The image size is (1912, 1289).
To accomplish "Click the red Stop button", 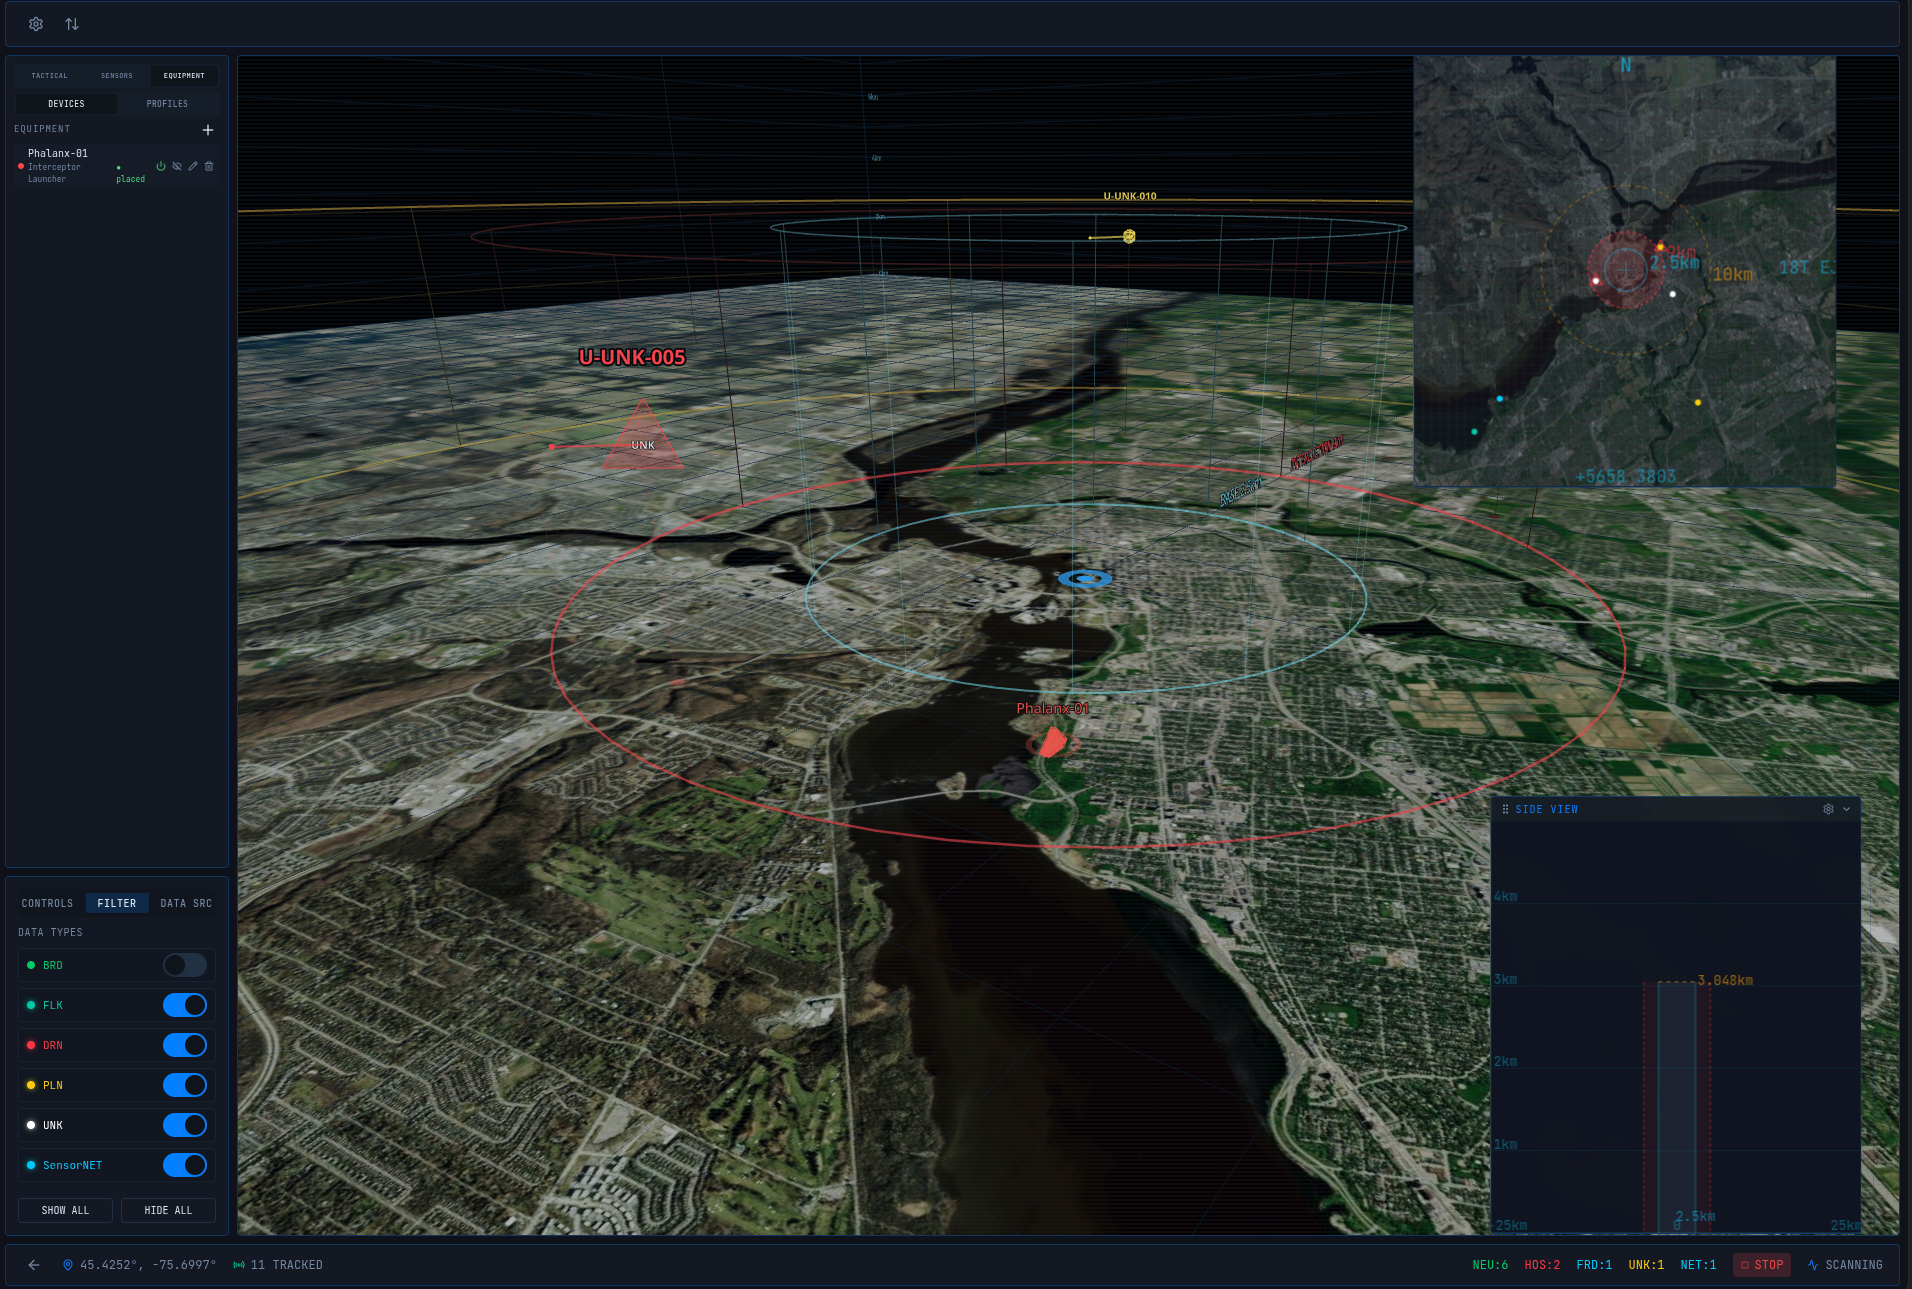I will click(x=1762, y=1265).
